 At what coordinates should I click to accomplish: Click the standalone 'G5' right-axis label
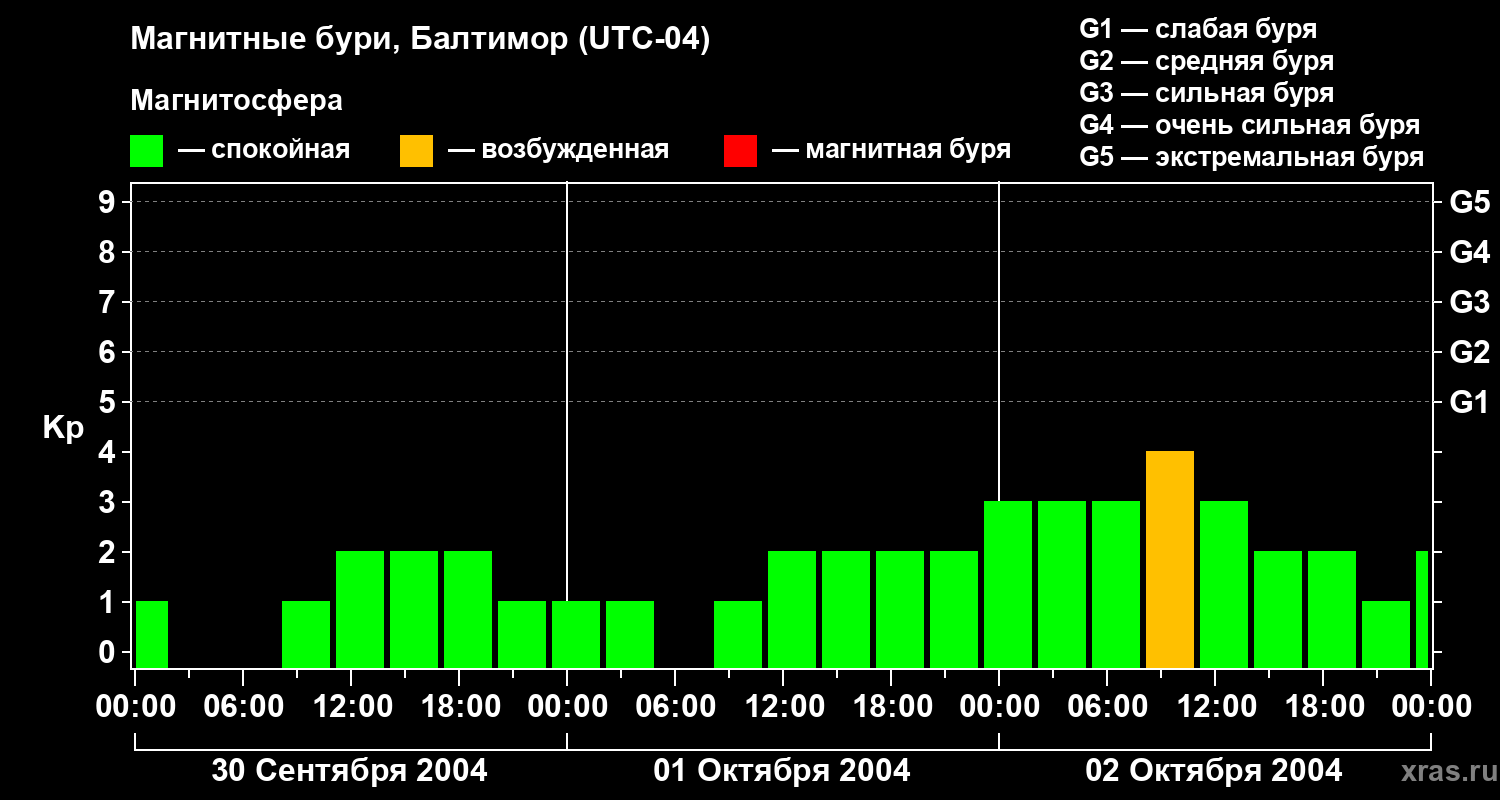[1469, 202]
